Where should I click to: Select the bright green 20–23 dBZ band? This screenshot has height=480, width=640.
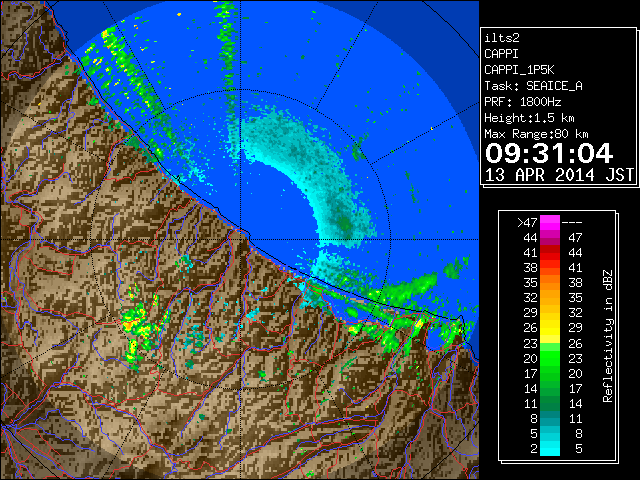[550, 358]
